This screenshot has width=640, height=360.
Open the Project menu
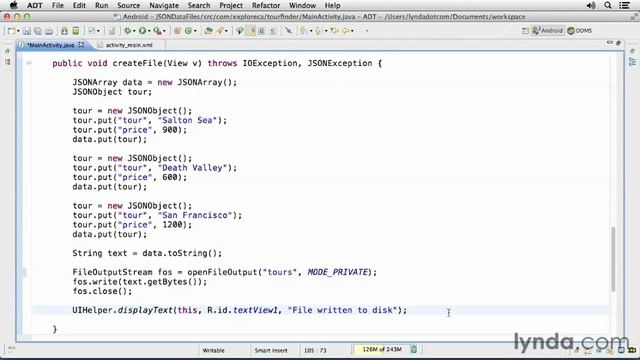[x=231, y=5]
